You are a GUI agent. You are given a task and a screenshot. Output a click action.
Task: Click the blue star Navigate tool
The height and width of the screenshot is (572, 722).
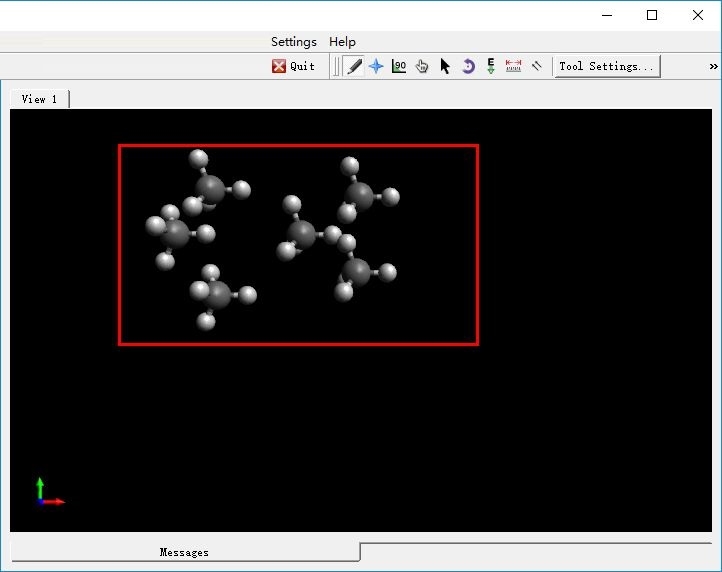tap(376, 66)
